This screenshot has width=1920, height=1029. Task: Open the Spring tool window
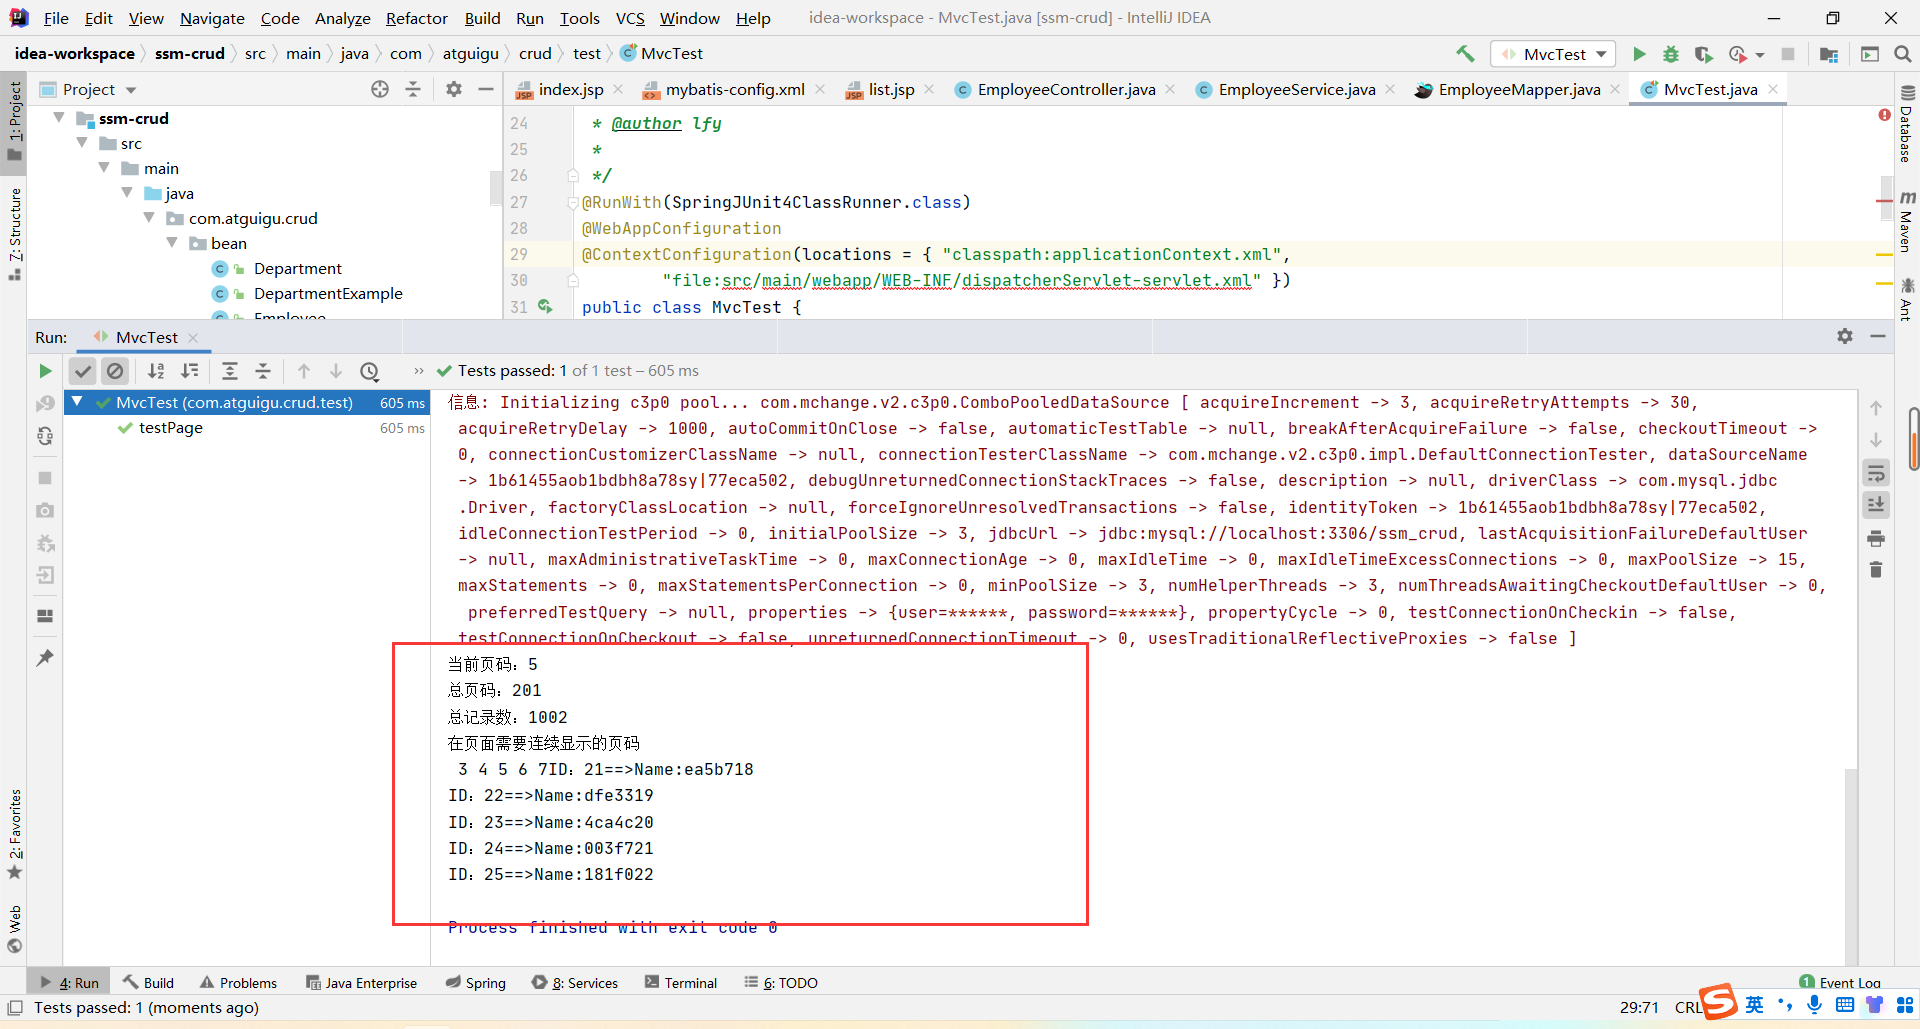[x=476, y=983]
